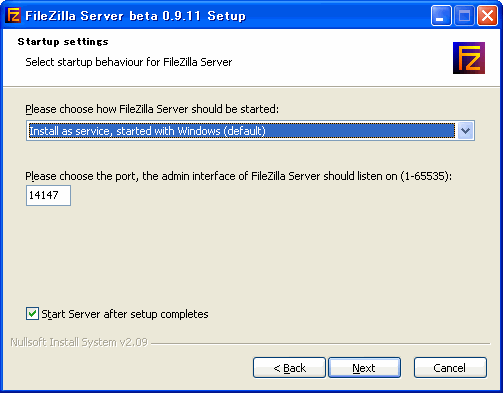Go to the previous page with Back
The image size is (503, 393).
[289, 368]
